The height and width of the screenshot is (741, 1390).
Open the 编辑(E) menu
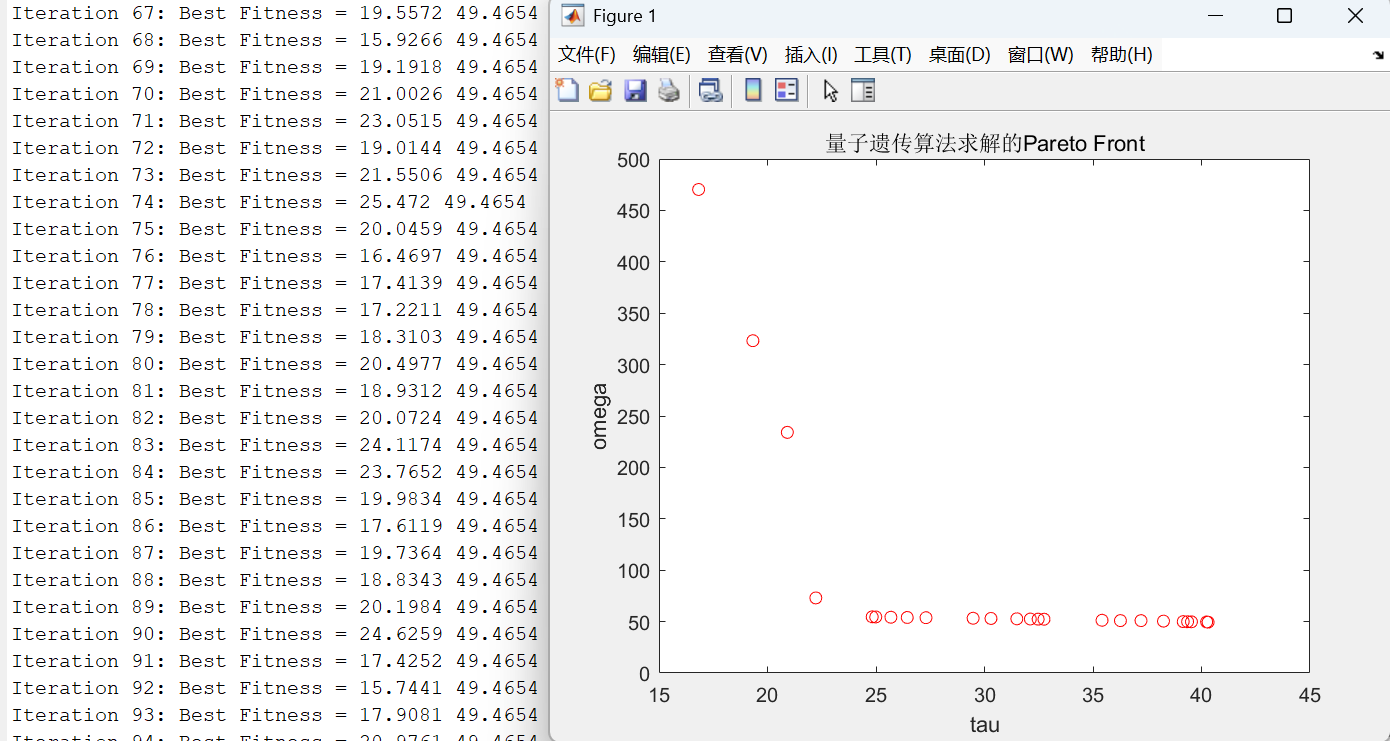click(662, 55)
